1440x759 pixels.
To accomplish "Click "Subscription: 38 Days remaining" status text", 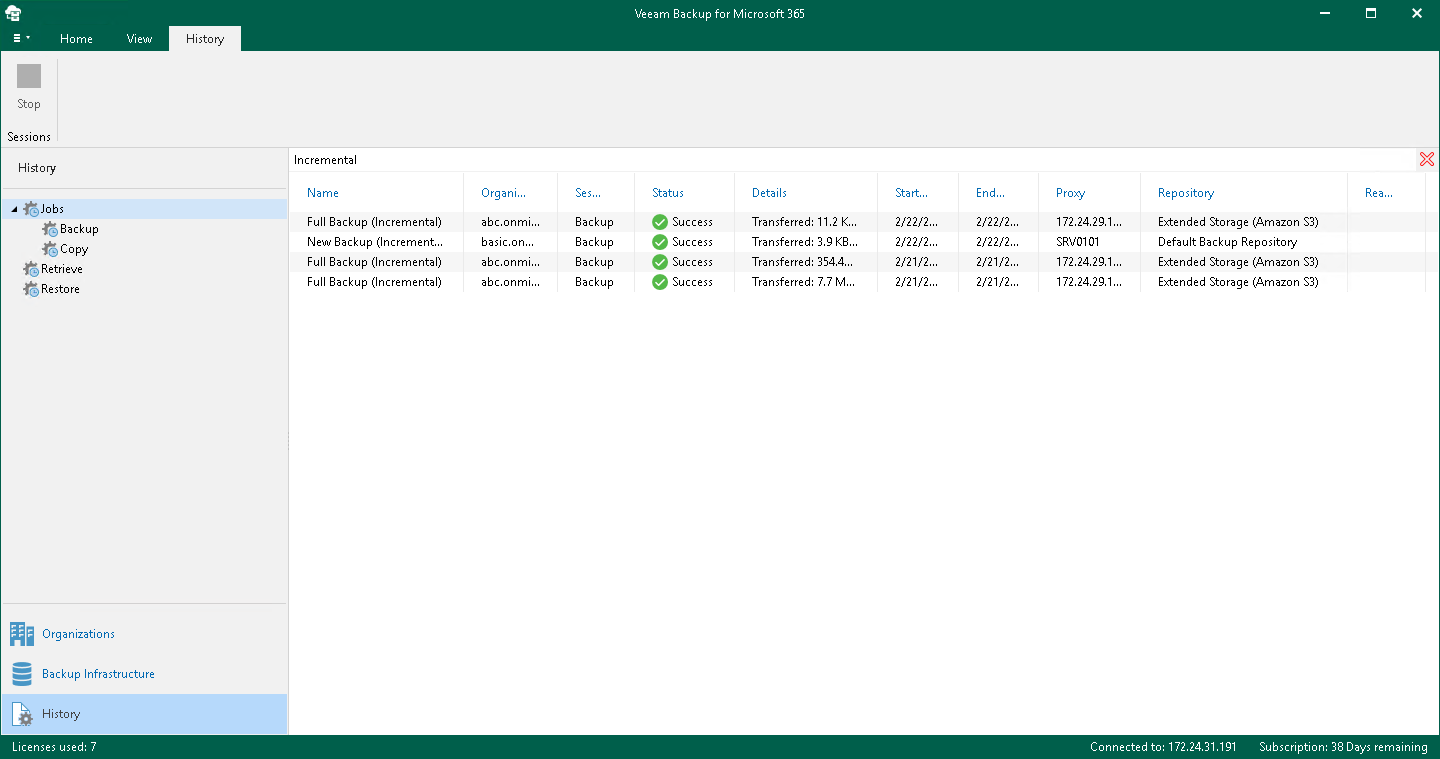I will (1343, 747).
